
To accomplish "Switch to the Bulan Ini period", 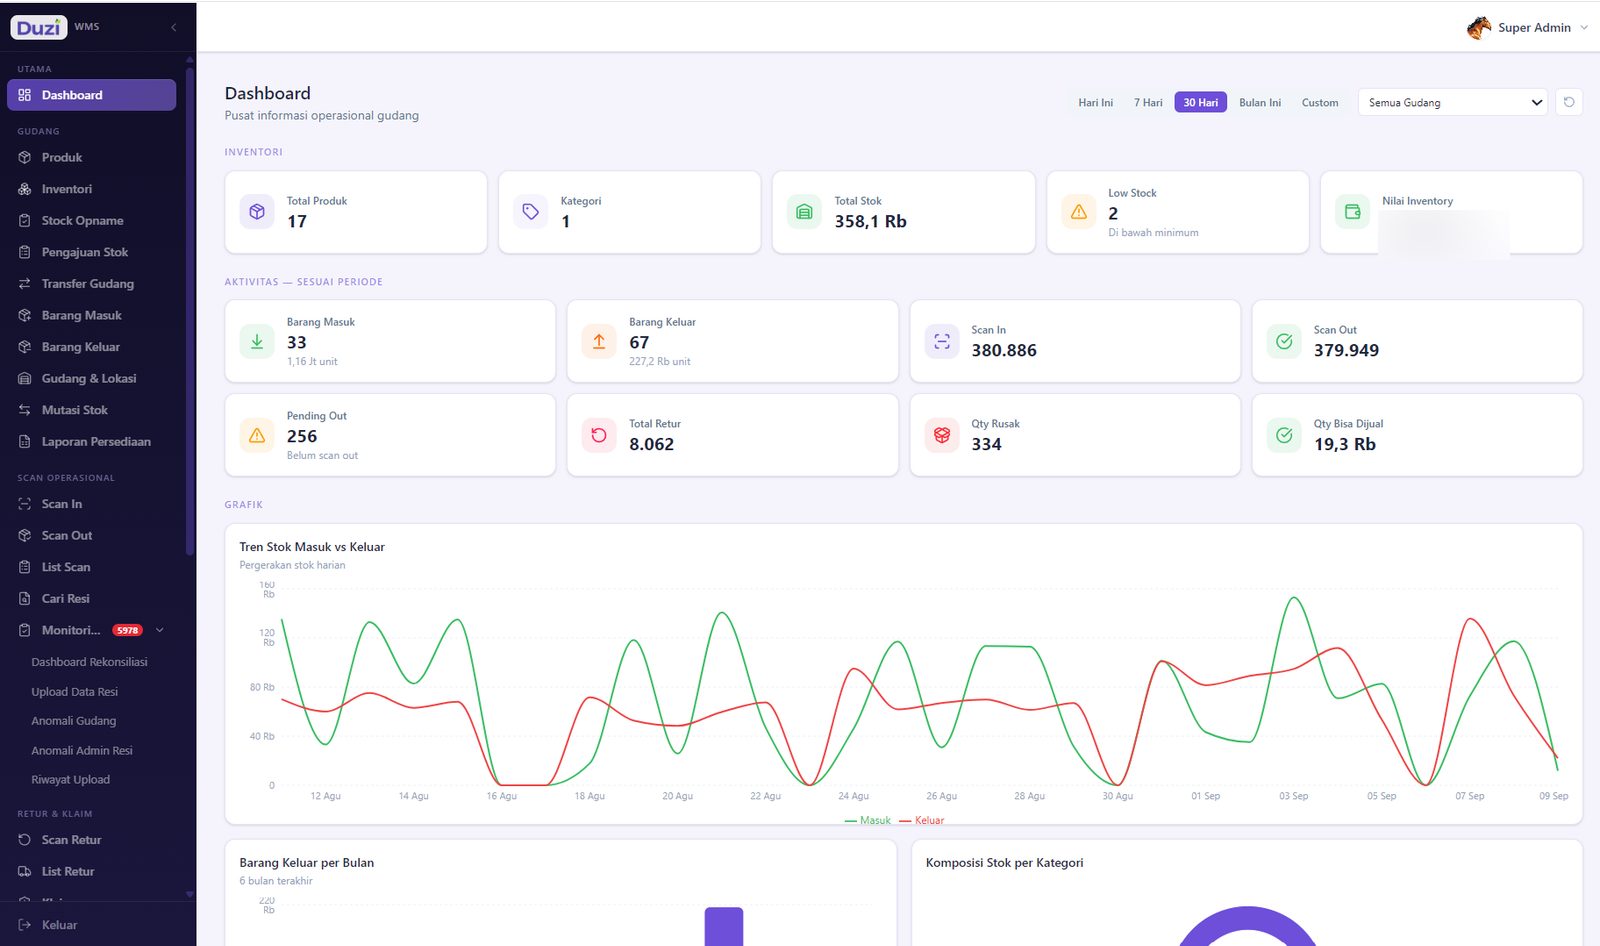I will pos(1260,102).
